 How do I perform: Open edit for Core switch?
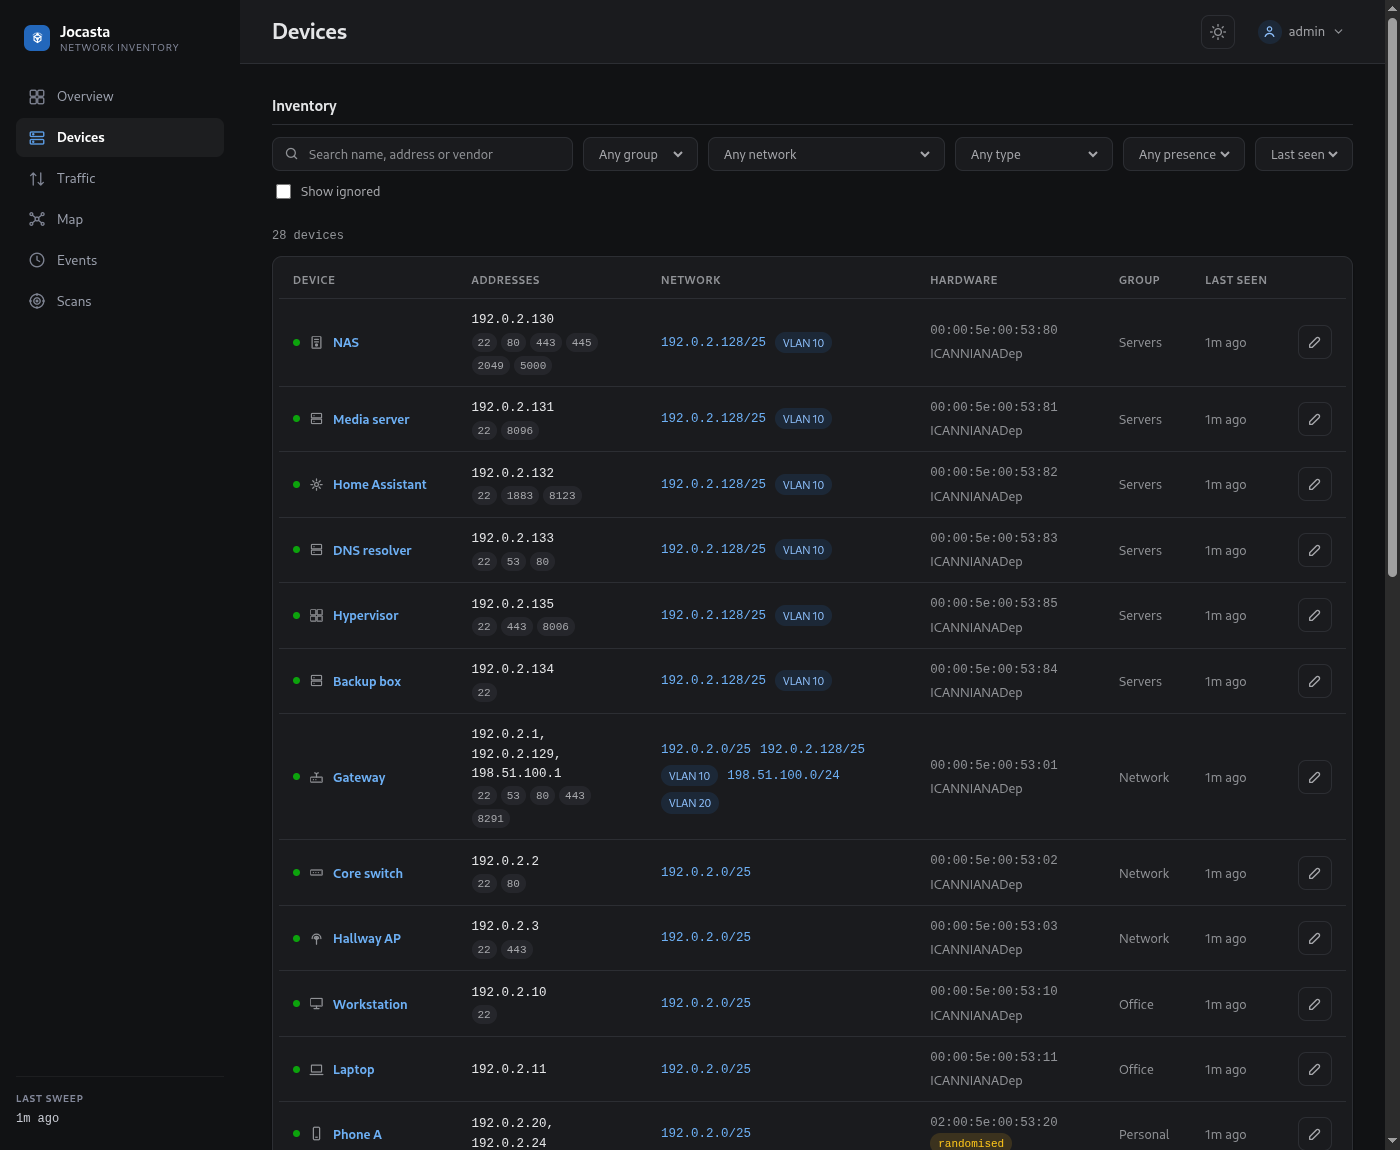coord(1315,873)
